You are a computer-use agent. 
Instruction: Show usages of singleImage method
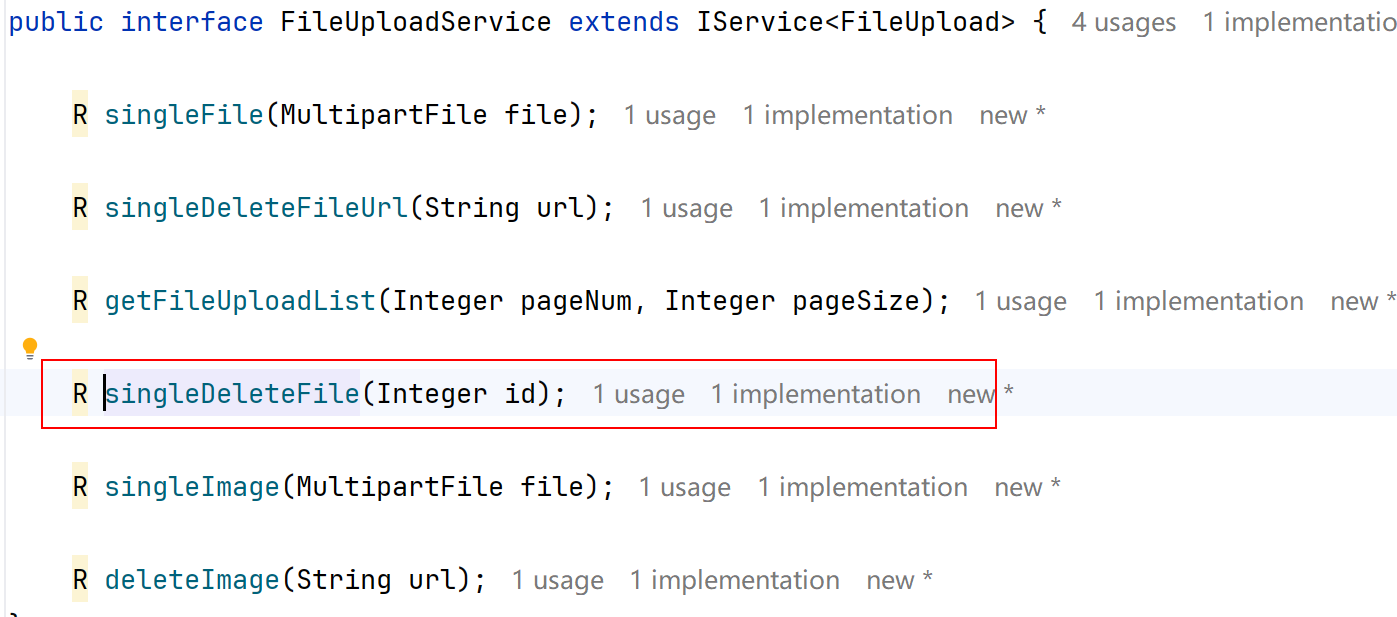(684, 488)
